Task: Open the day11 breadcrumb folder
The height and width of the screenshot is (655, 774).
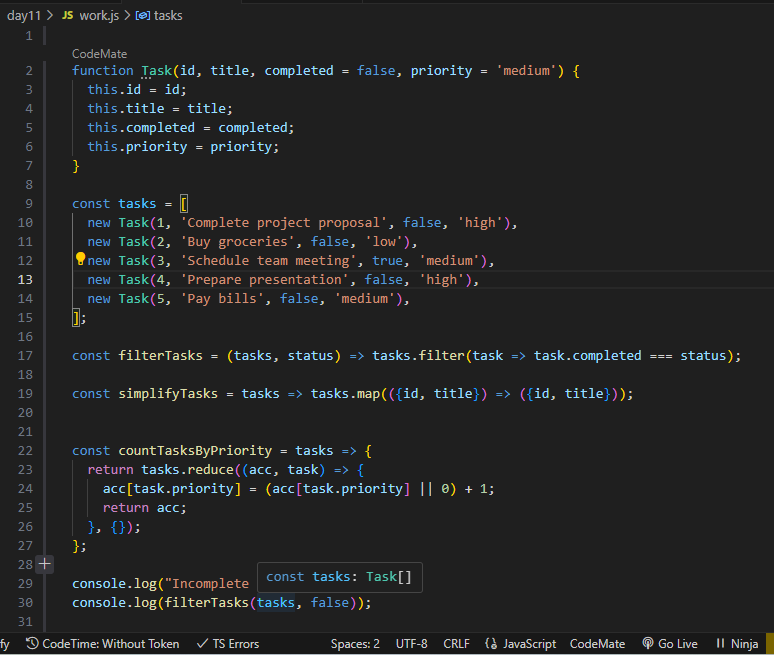Action: click(24, 16)
